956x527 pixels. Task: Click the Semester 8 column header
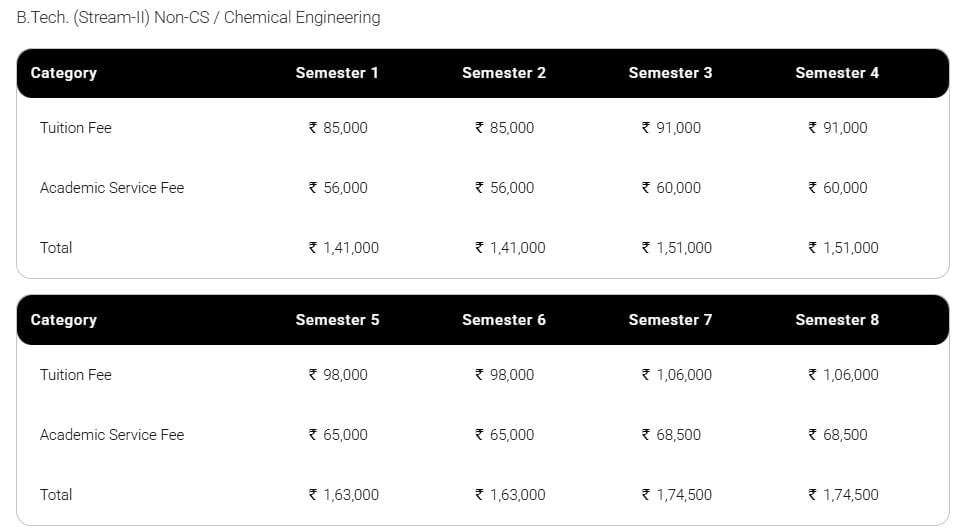[x=837, y=320]
